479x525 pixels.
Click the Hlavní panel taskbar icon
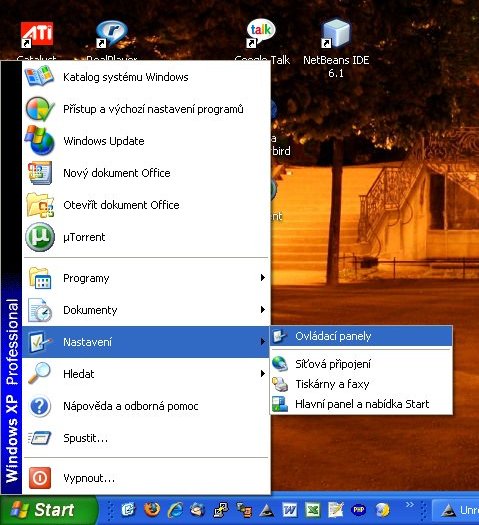tap(280, 404)
